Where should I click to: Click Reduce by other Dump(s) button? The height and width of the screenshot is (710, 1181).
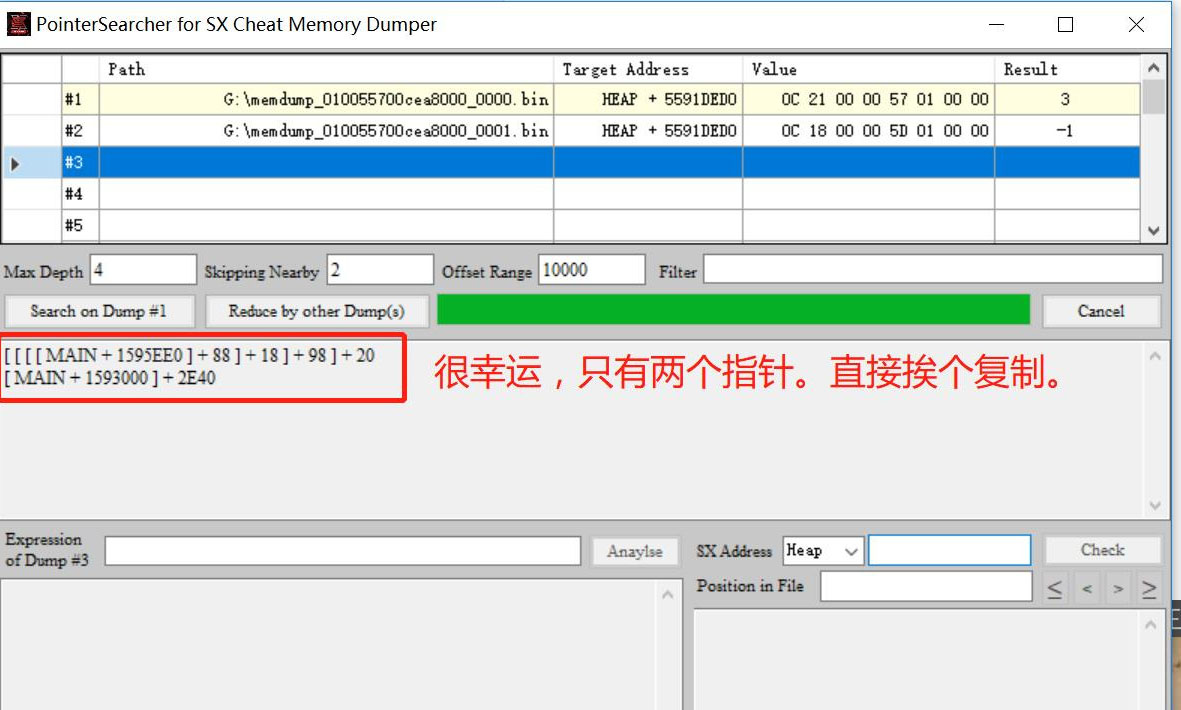(317, 311)
